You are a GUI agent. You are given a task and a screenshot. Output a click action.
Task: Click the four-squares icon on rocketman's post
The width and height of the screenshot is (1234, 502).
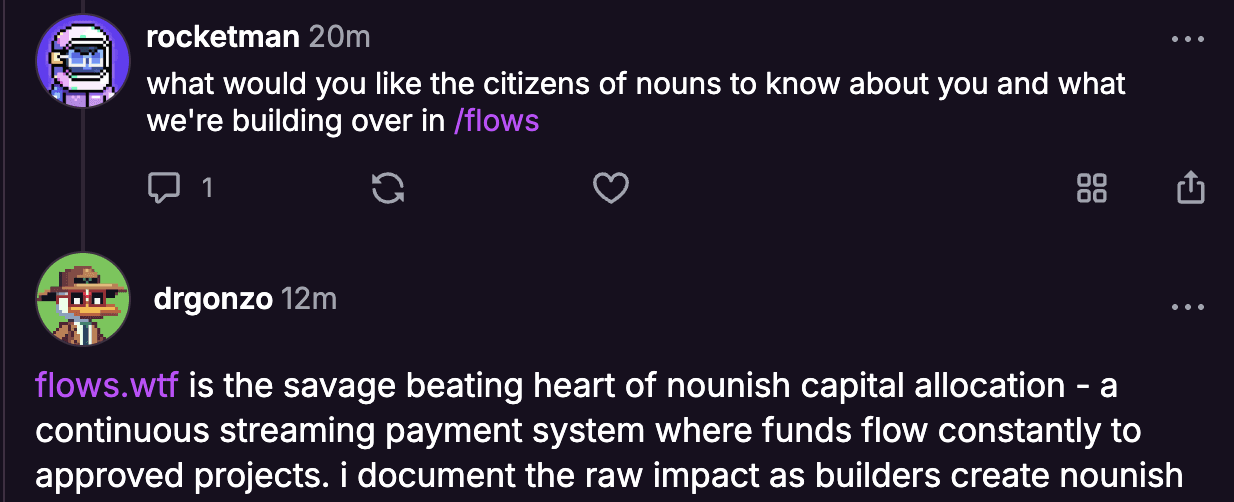pyautogui.click(x=1091, y=187)
